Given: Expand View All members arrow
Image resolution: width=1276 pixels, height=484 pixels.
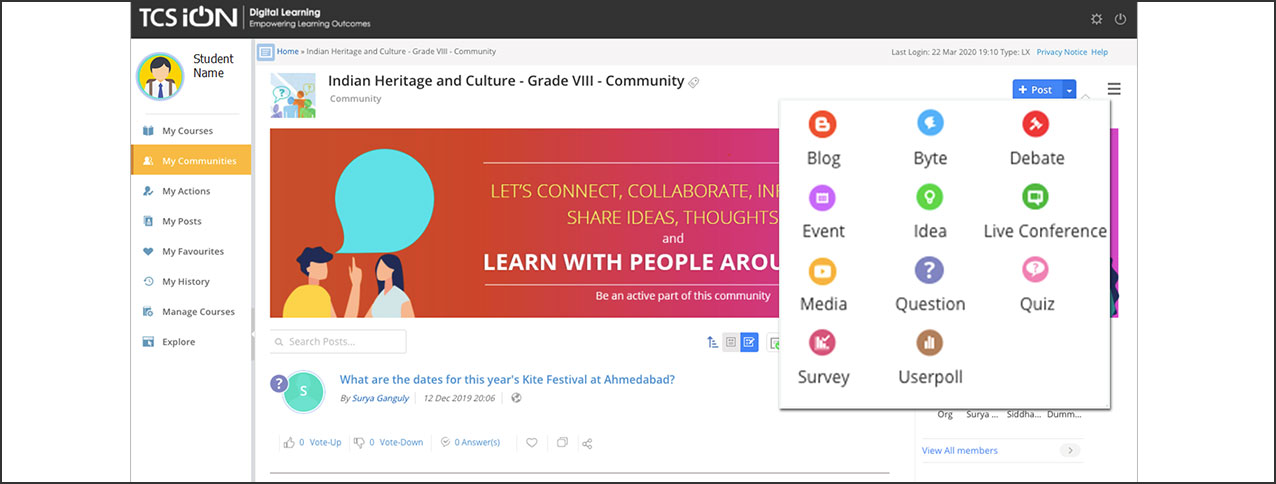Looking at the screenshot, I should pyautogui.click(x=1071, y=451).
